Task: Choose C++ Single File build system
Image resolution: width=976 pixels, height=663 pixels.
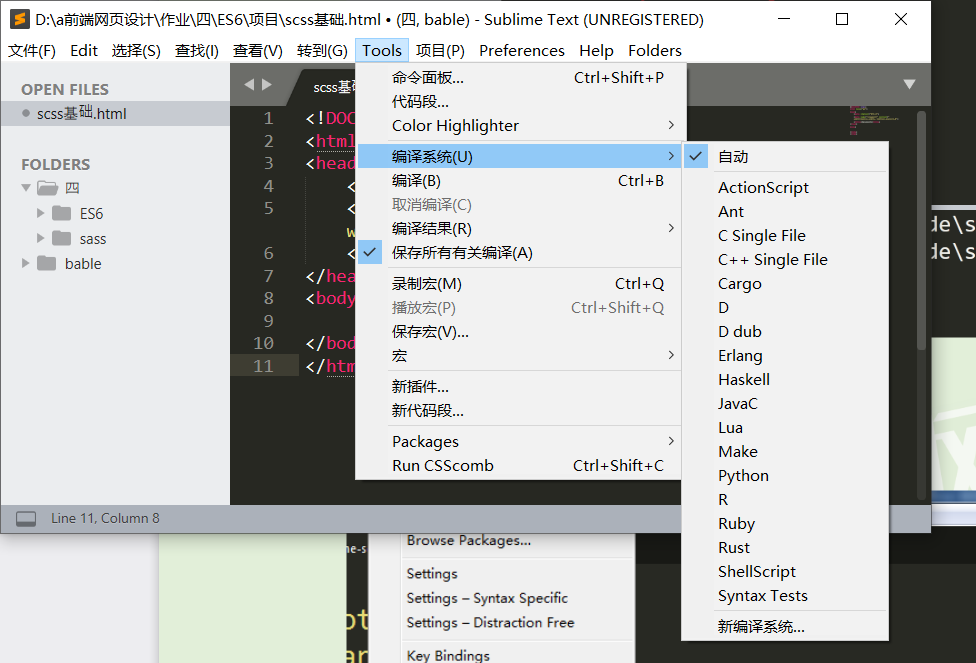Action: 785,260
